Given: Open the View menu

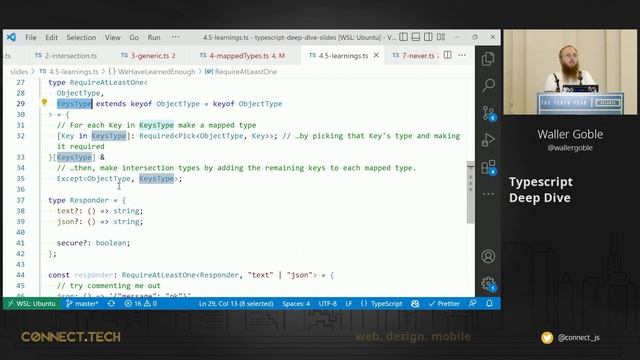Looking at the screenshot, I should (113, 38).
